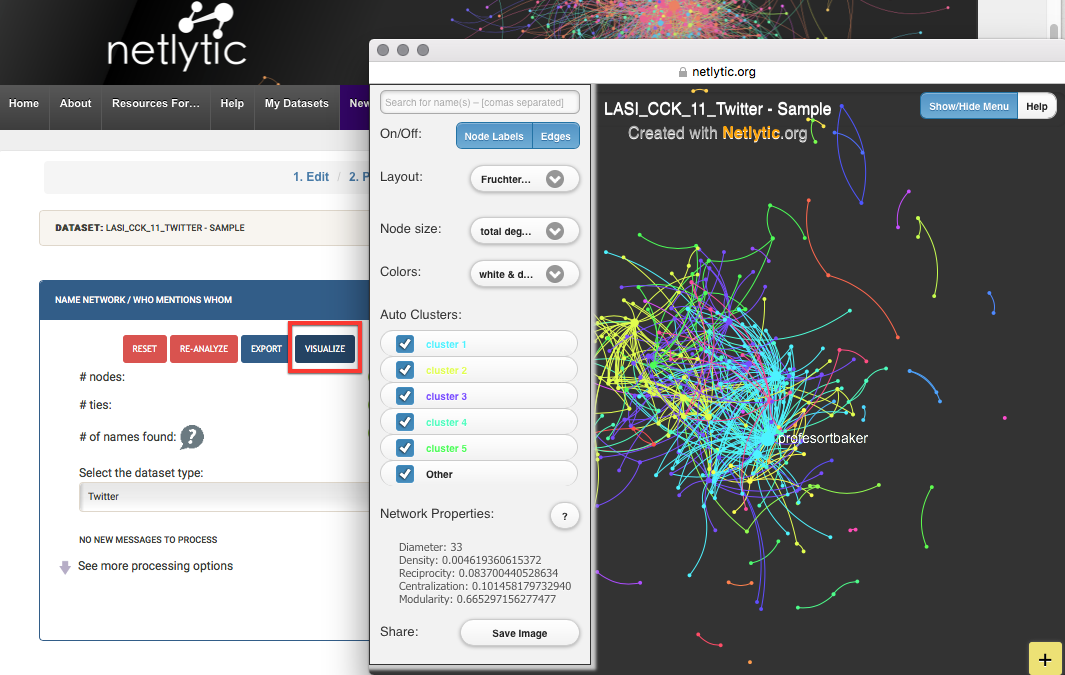Toggle the Edges display
1065x675 pixels.
click(x=555, y=135)
